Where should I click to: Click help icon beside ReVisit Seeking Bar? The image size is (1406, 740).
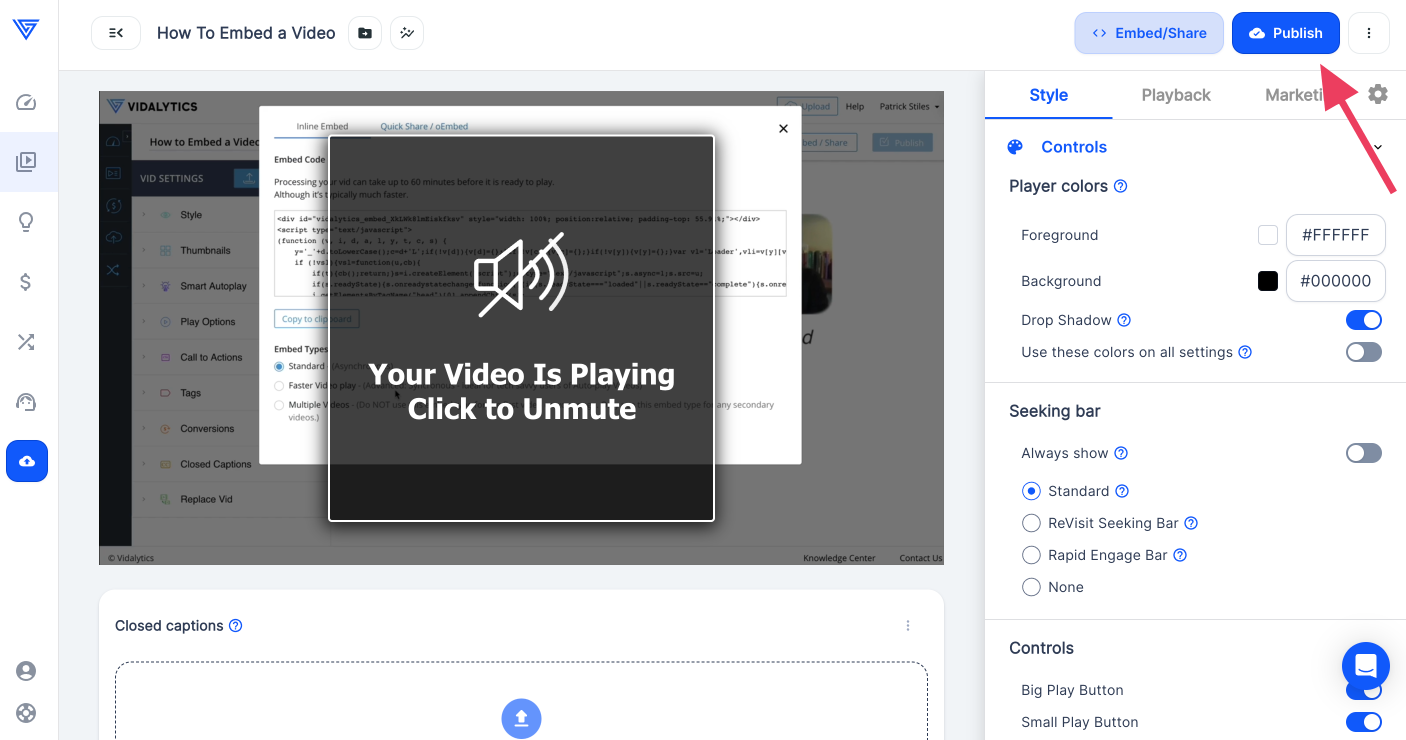1191,523
